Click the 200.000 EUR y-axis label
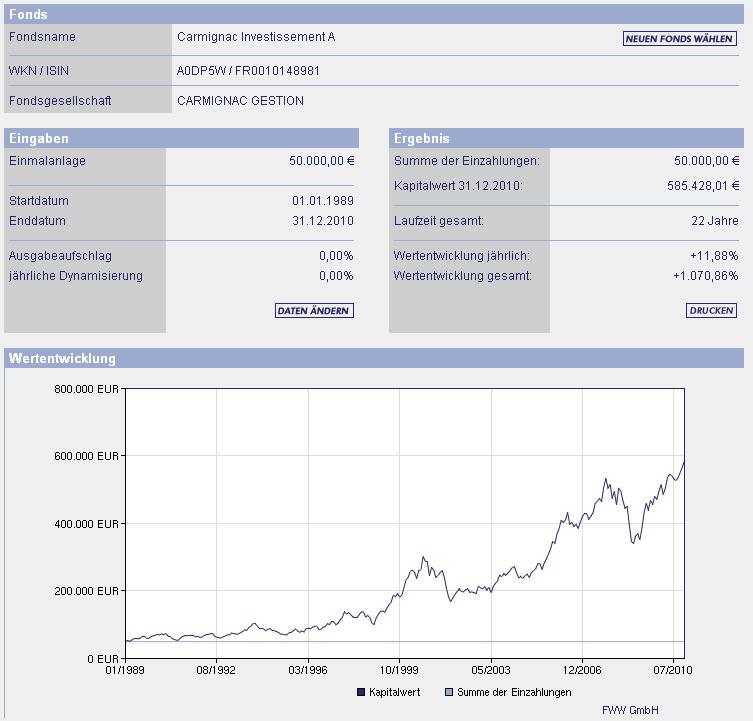The width and height of the screenshot is (753, 721). point(86,591)
